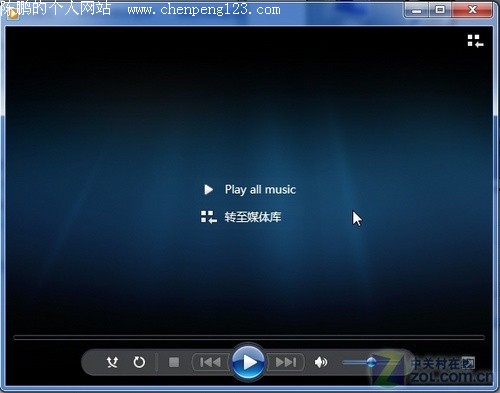Skip to the next track

(x=286, y=362)
